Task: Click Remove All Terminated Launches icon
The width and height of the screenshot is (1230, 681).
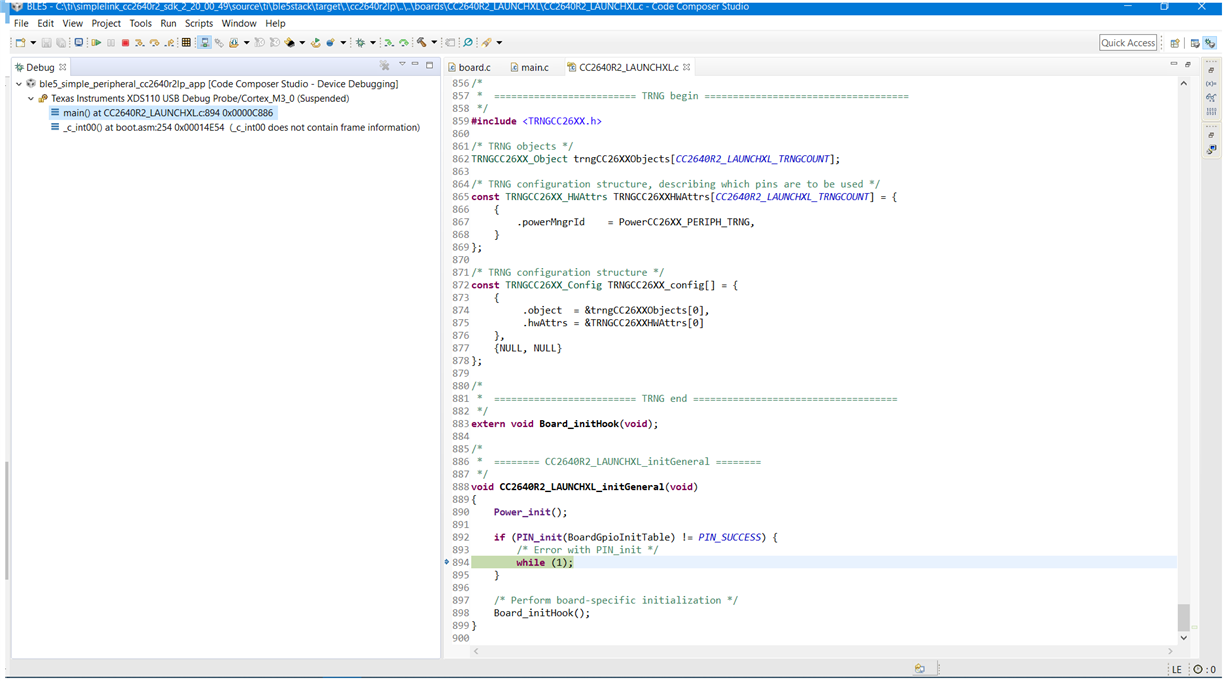Action: (384, 66)
